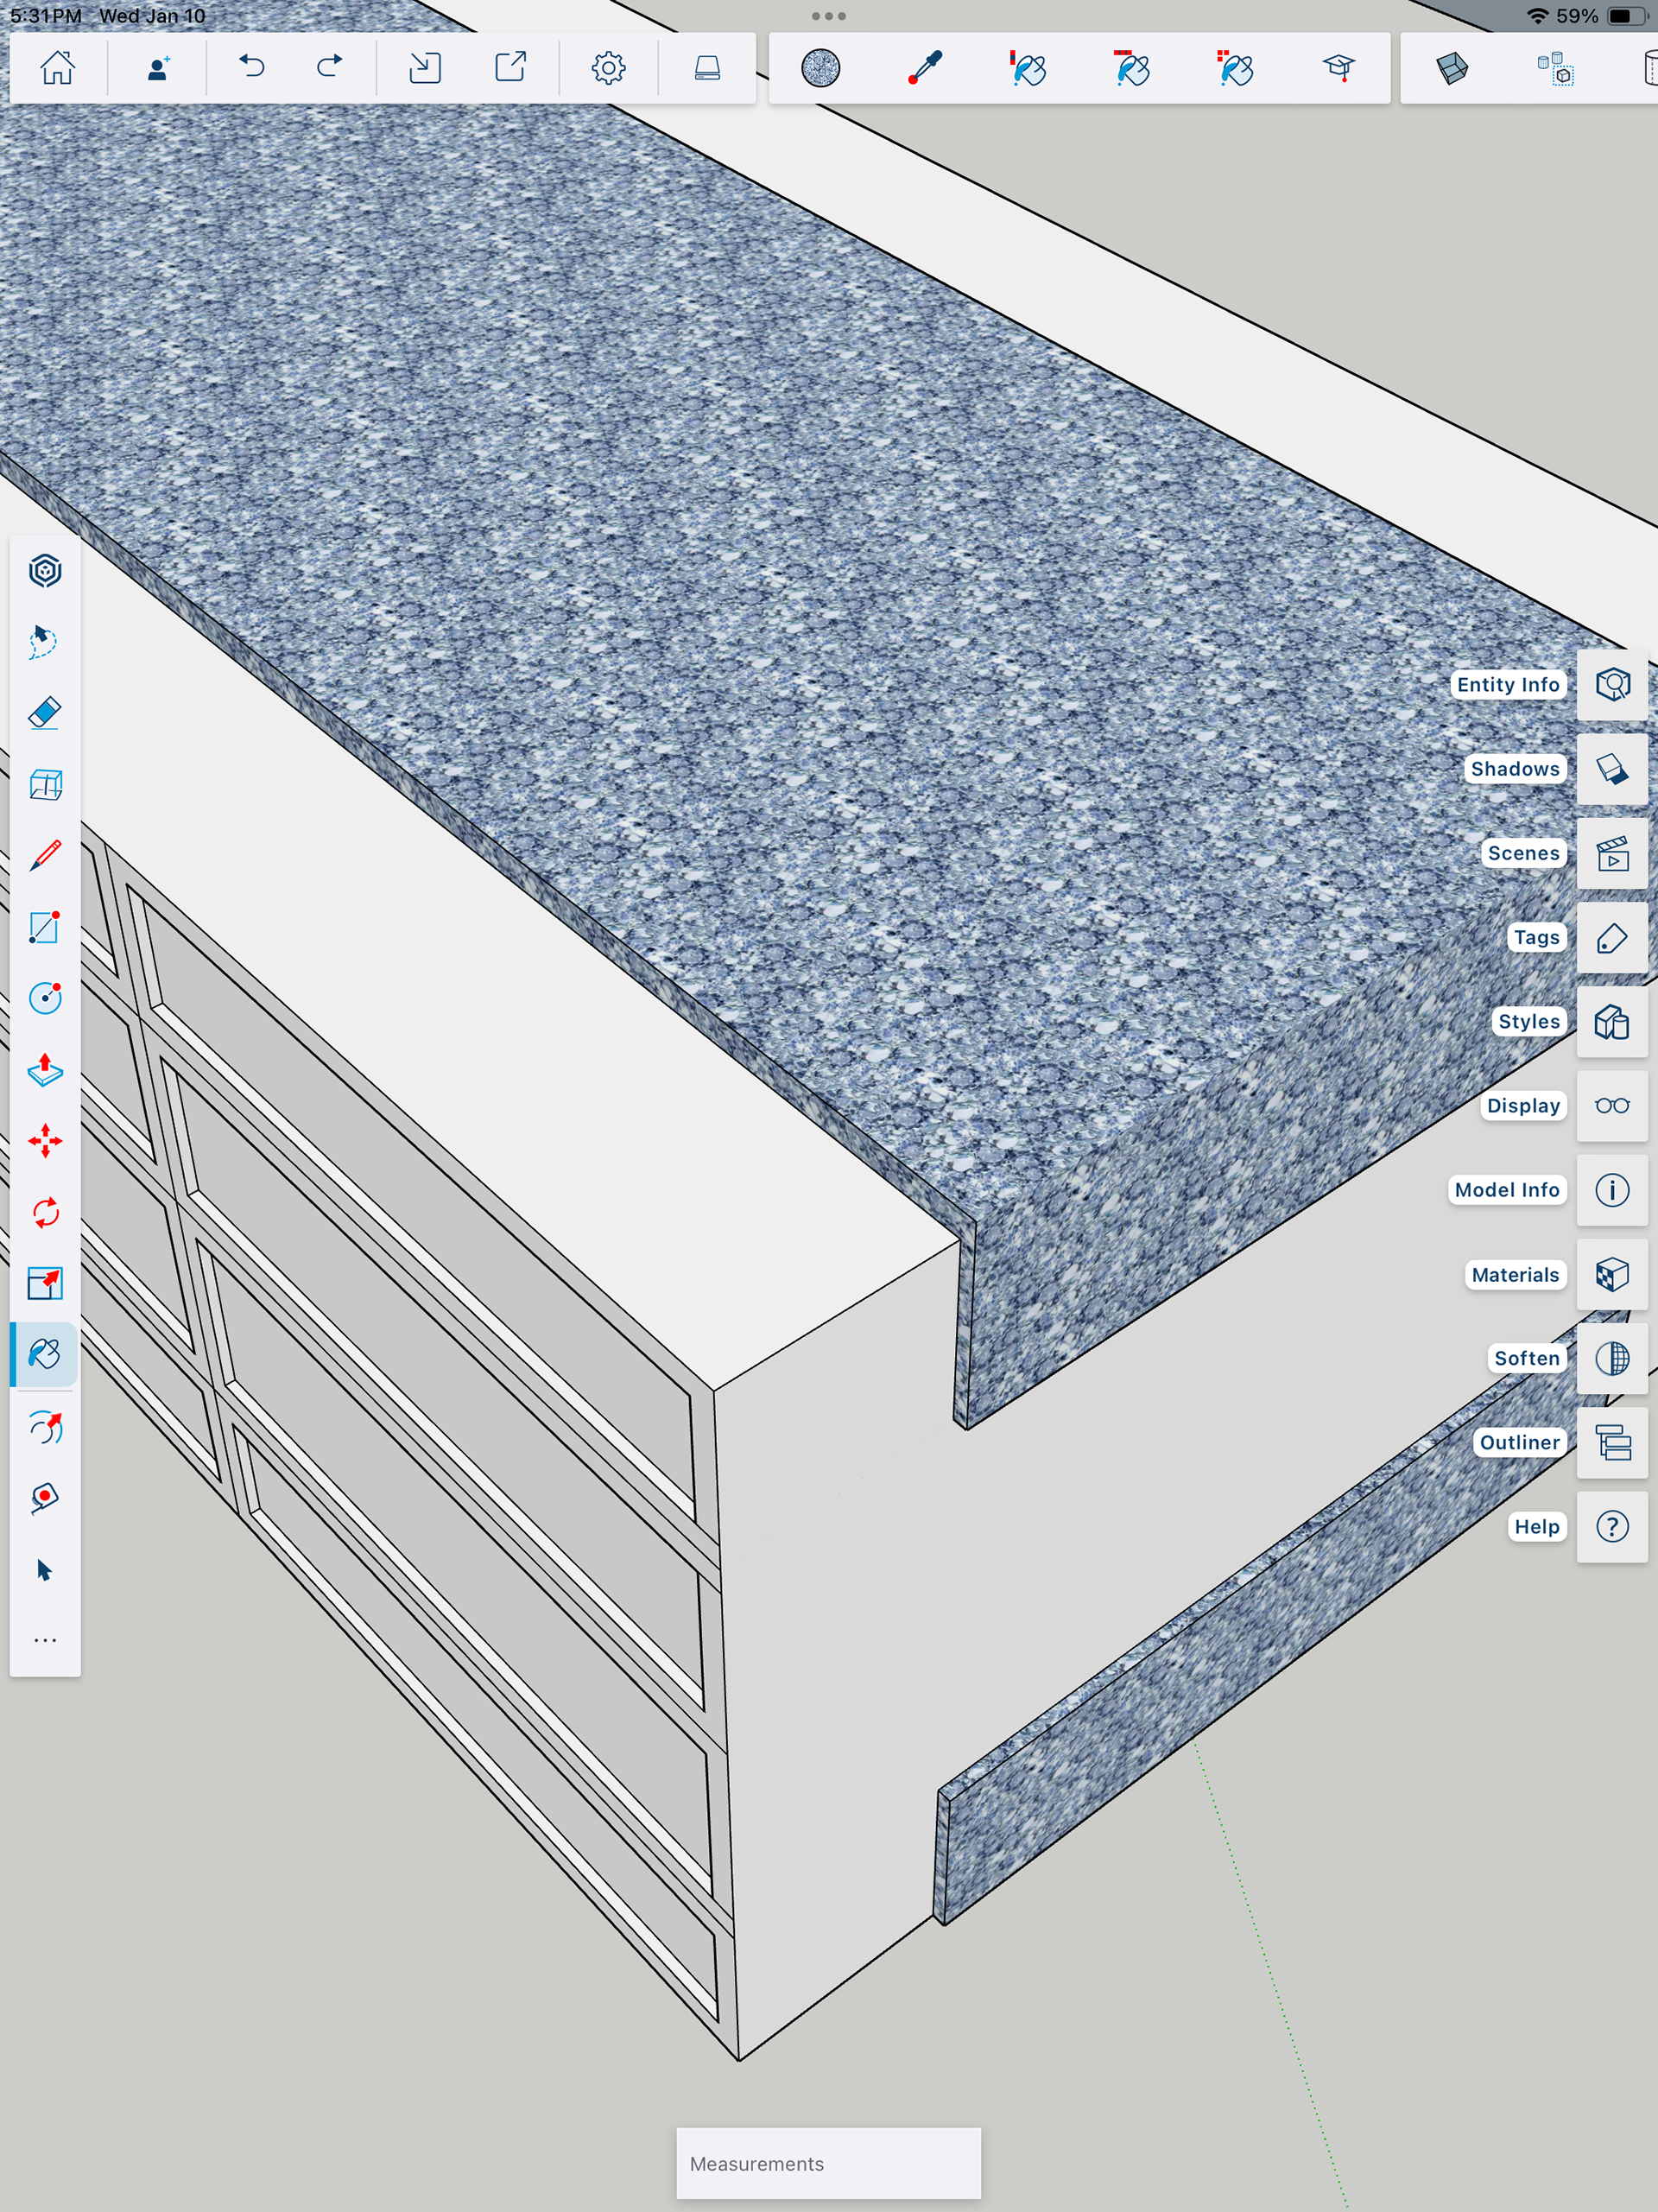The height and width of the screenshot is (2212, 1658).
Task: Select the Pencil line tool
Action: 45,856
